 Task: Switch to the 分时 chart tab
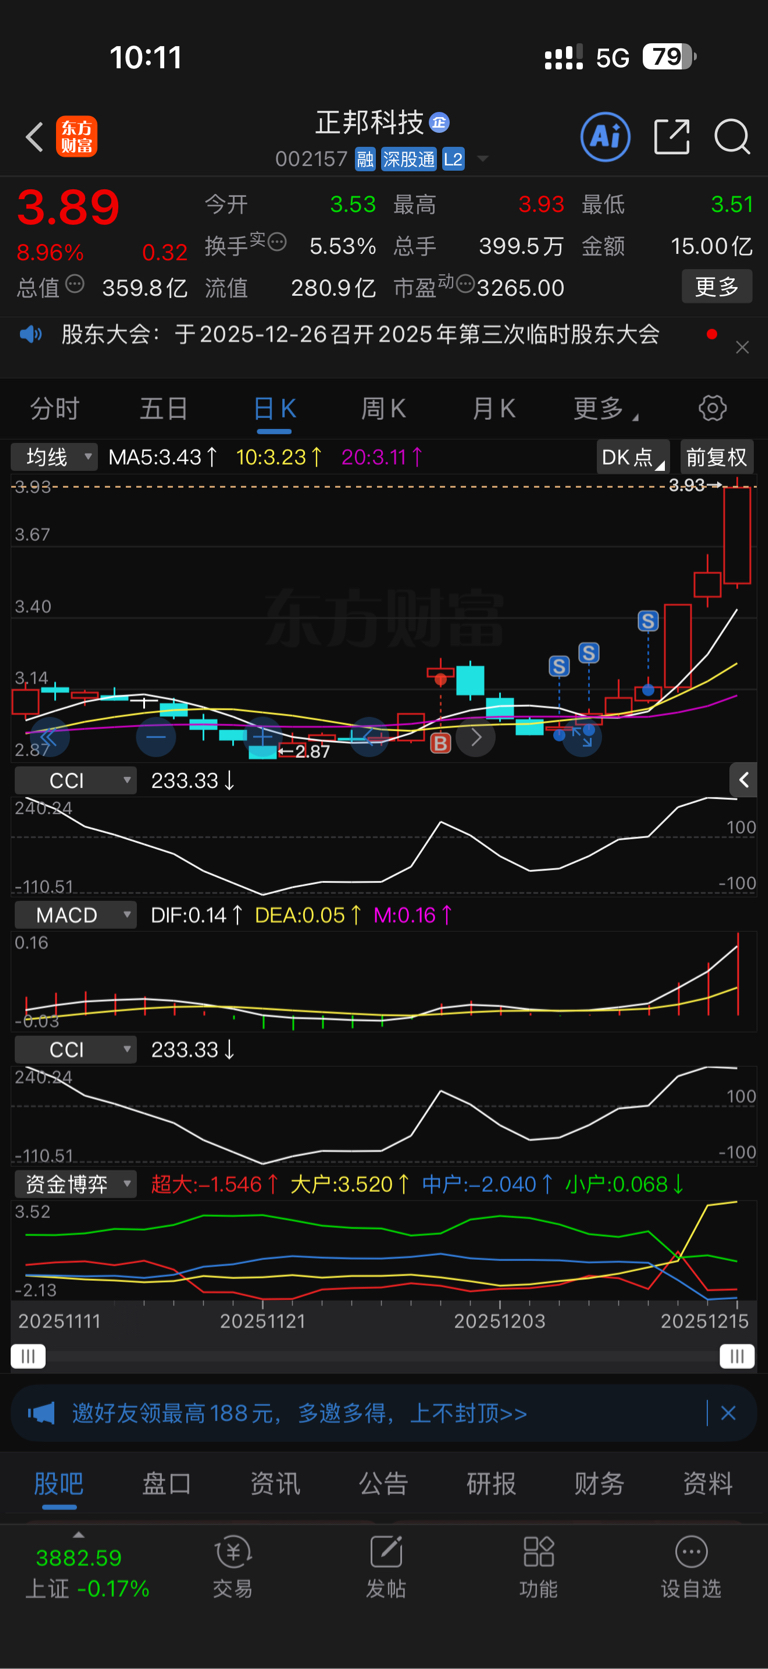pyautogui.click(x=55, y=408)
